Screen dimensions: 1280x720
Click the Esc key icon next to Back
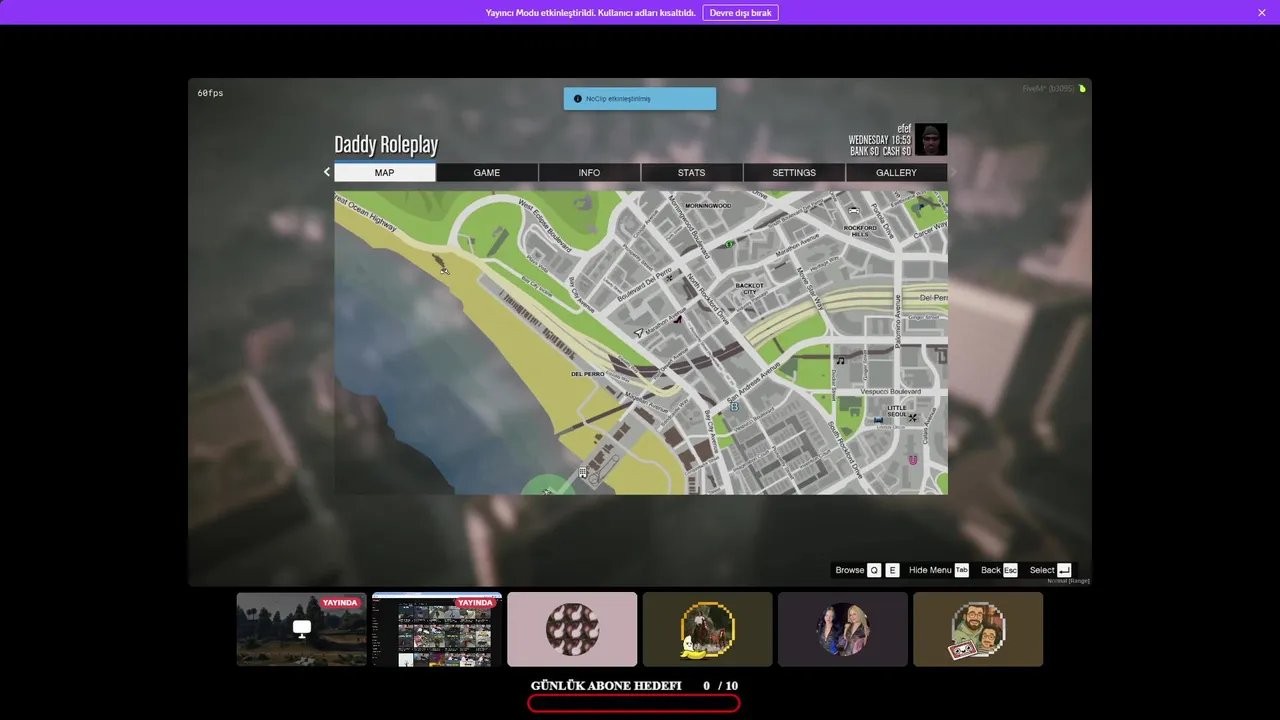click(1010, 570)
